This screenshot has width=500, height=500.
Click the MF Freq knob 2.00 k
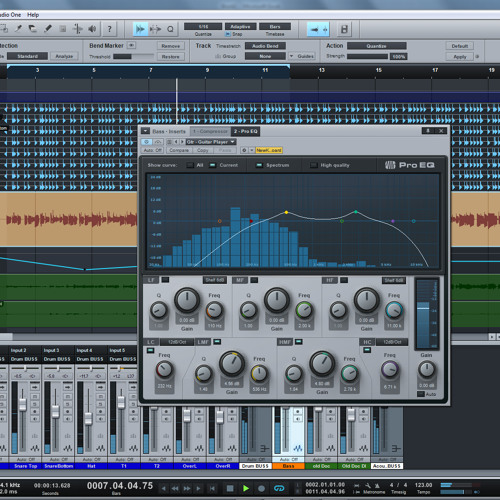(x=304, y=310)
